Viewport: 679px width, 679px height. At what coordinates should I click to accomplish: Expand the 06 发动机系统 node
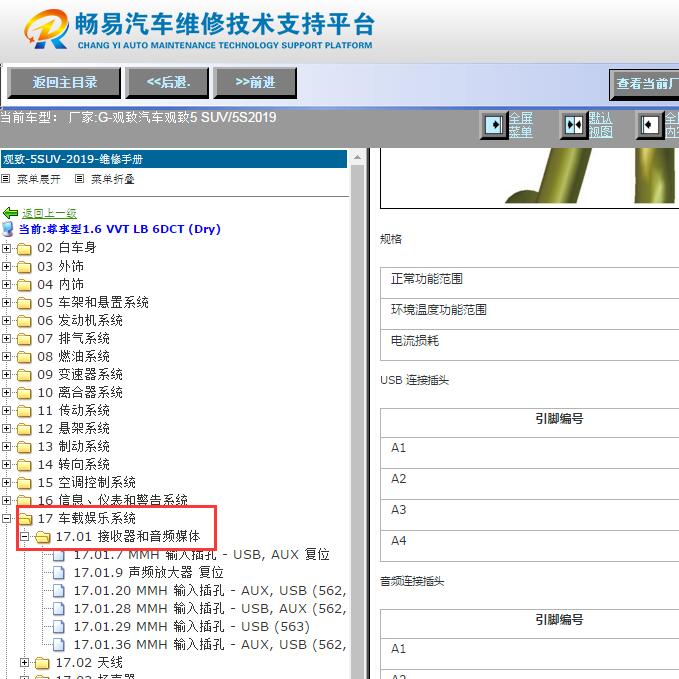point(6,320)
